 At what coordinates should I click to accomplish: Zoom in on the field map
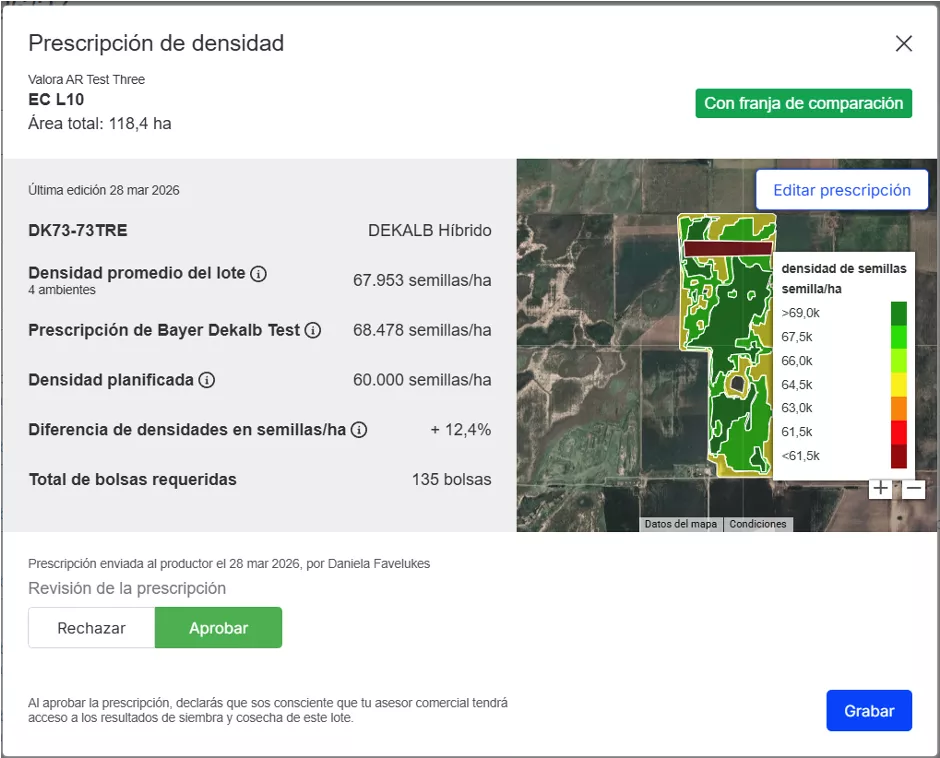click(x=881, y=487)
